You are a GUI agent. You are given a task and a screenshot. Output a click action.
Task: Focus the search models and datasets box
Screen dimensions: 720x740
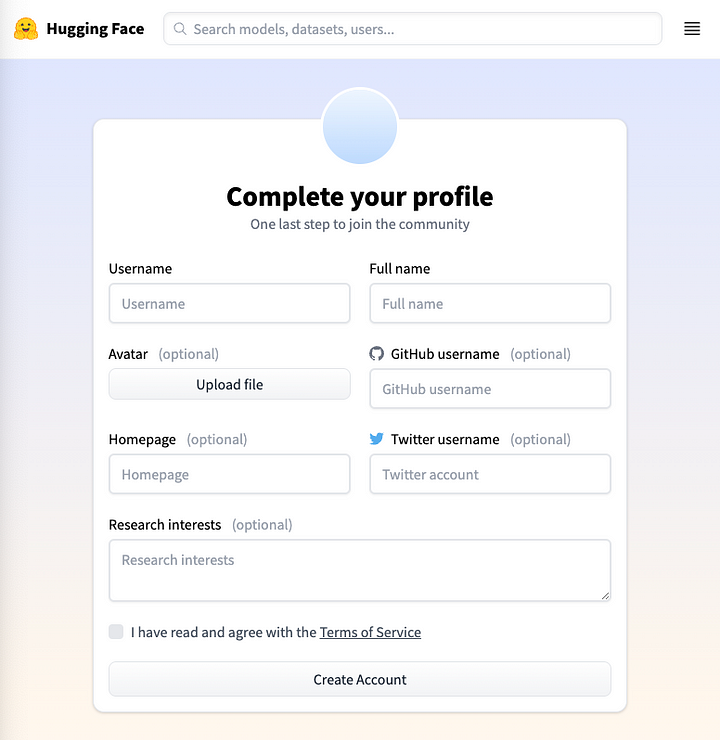420,29
